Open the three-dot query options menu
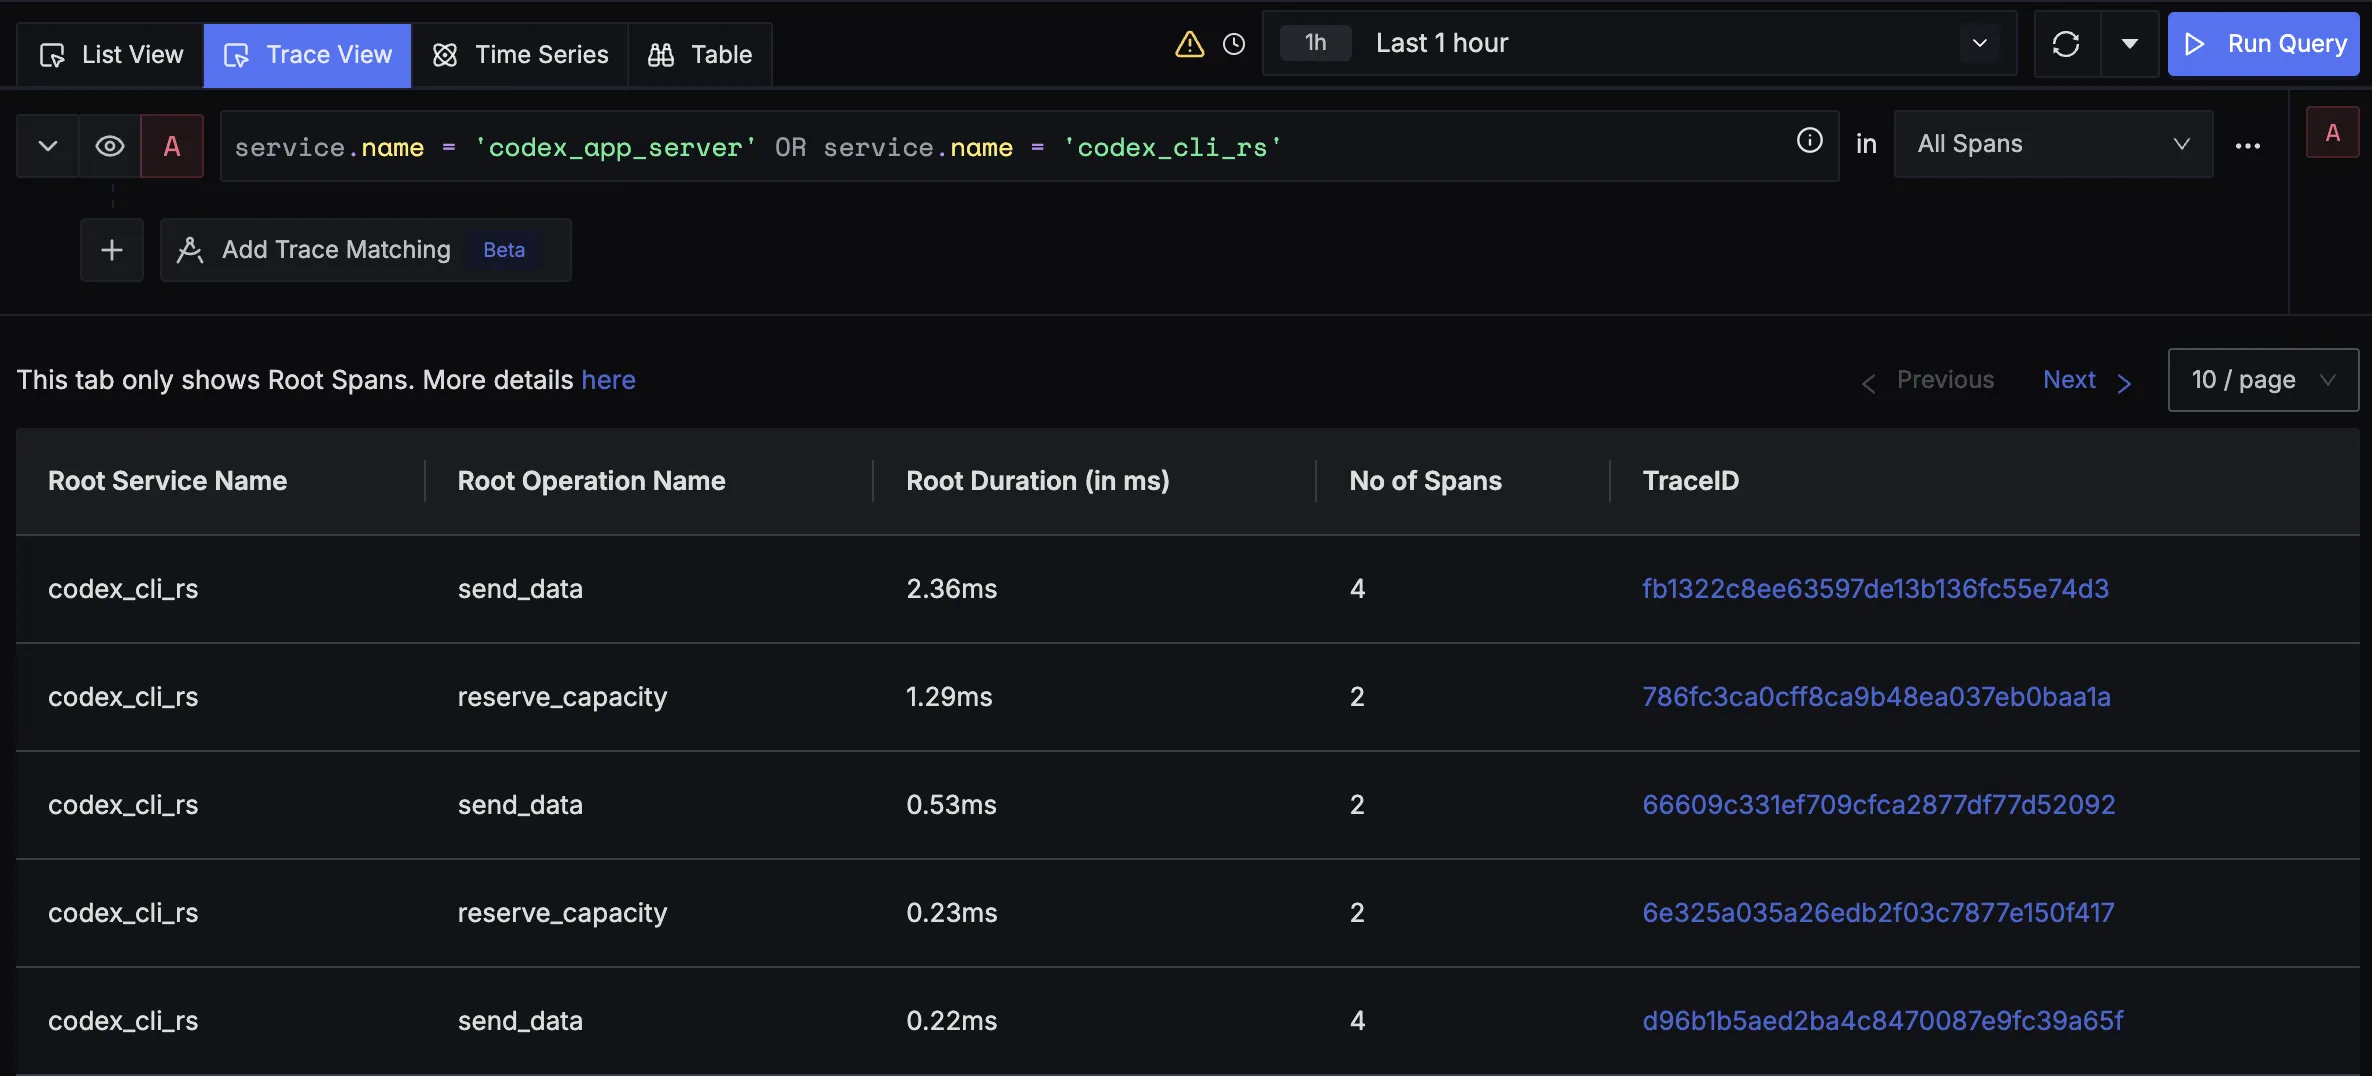 click(x=2247, y=146)
